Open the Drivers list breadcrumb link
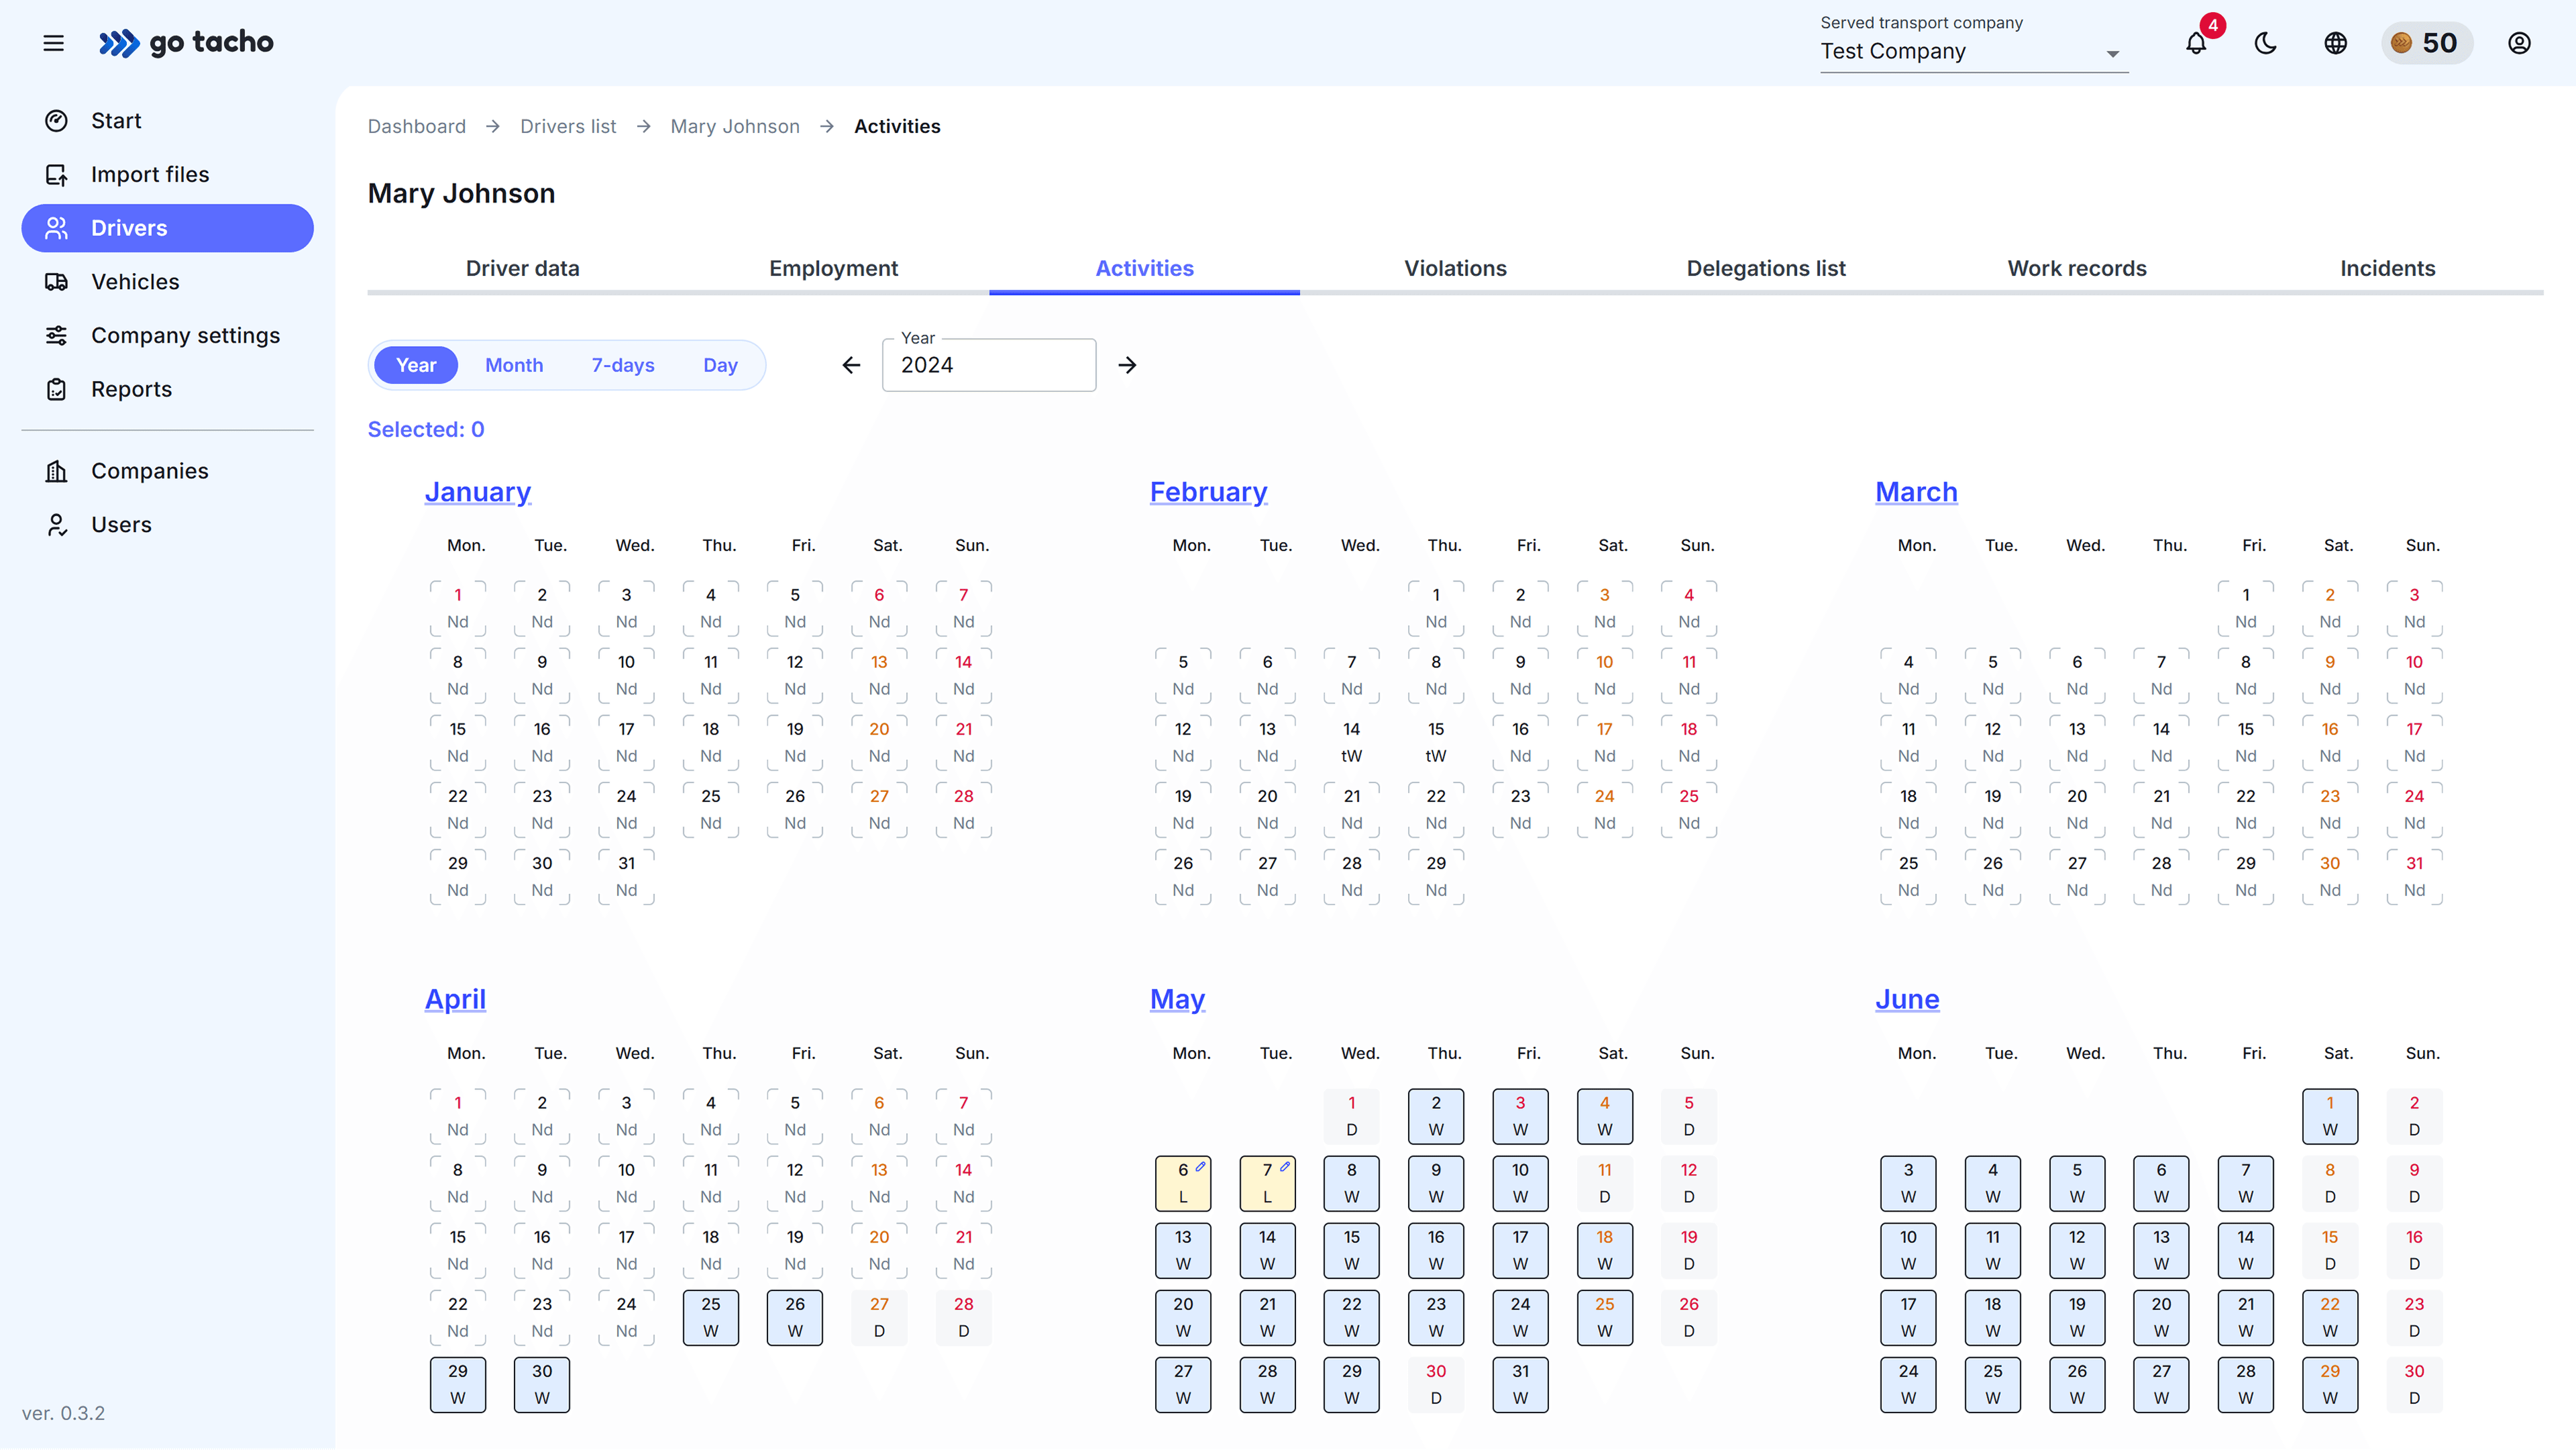The image size is (2576, 1450). pyautogui.click(x=567, y=126)
